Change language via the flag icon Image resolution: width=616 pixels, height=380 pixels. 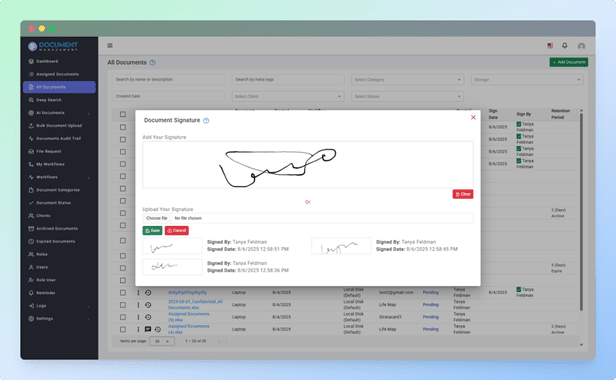550,46
